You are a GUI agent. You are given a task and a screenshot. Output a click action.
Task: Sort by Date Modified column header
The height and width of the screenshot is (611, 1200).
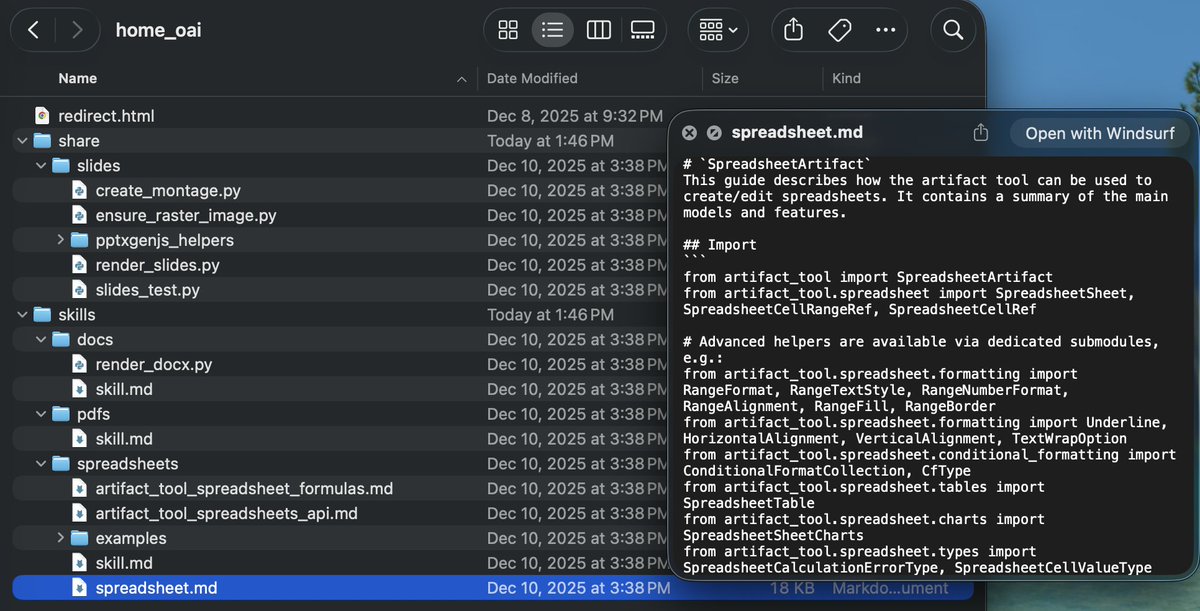point(532,78)
